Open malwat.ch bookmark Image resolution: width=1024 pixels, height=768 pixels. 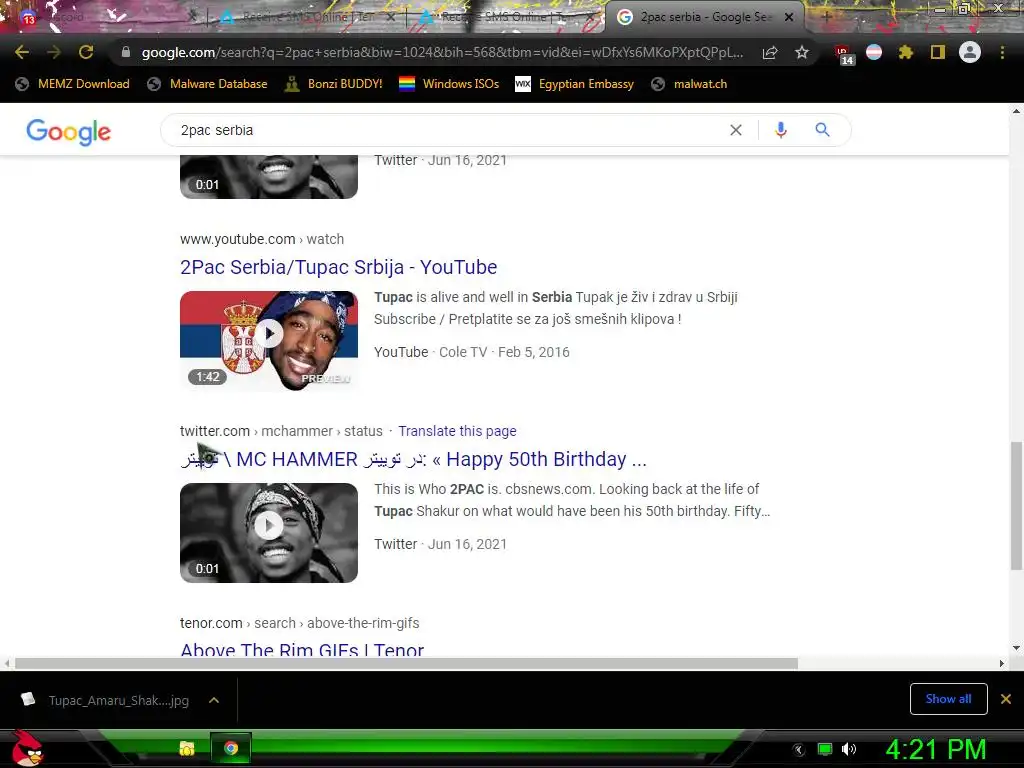[x=690, y=84]
